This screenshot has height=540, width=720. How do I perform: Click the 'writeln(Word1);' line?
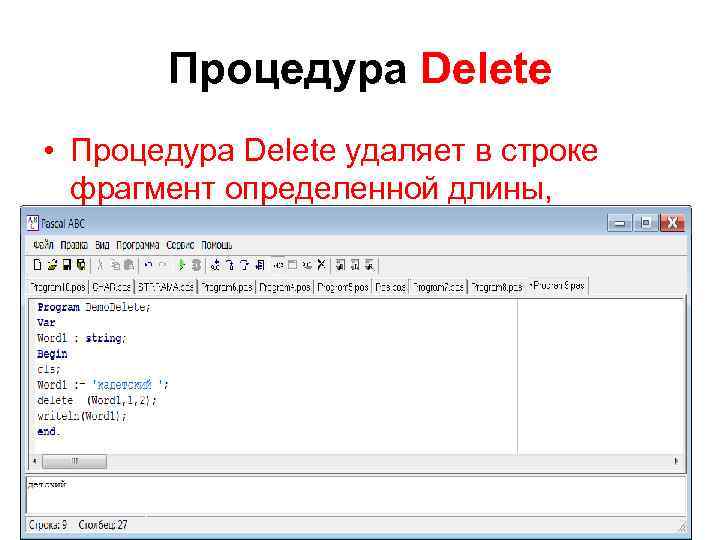pyautogui.click(x=82, y=416)
